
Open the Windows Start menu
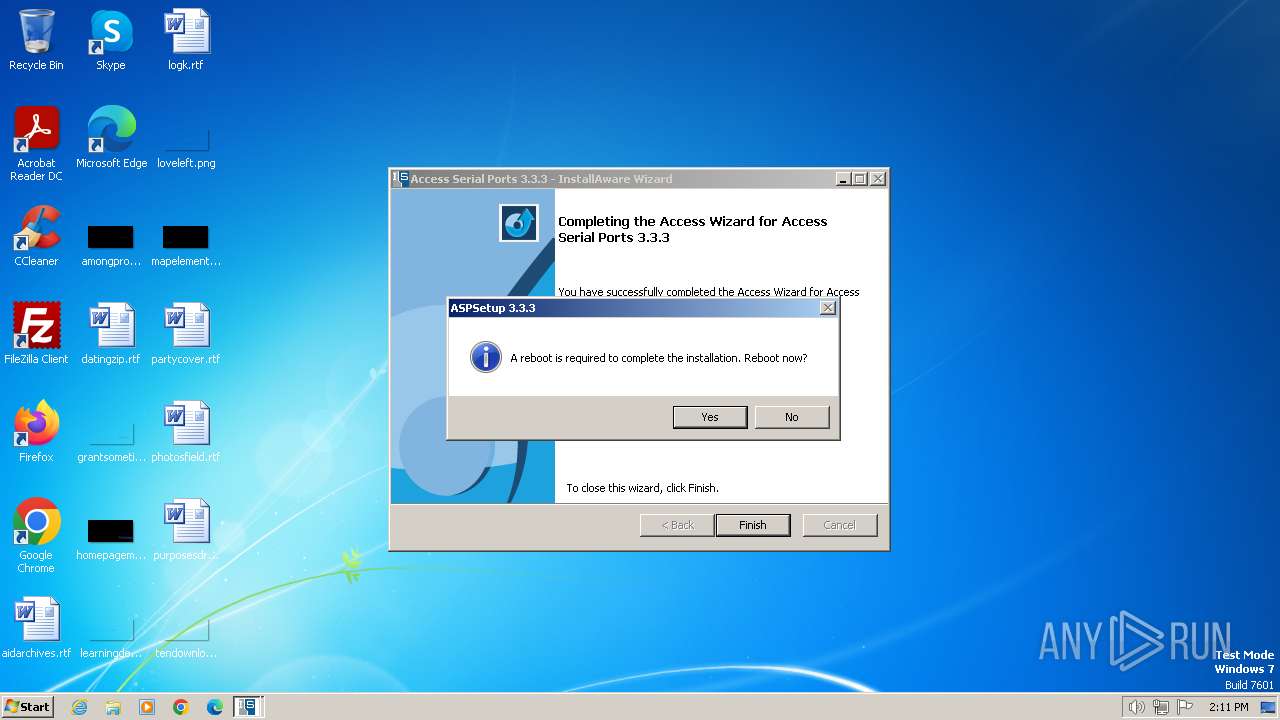click(x=28, y=706)
